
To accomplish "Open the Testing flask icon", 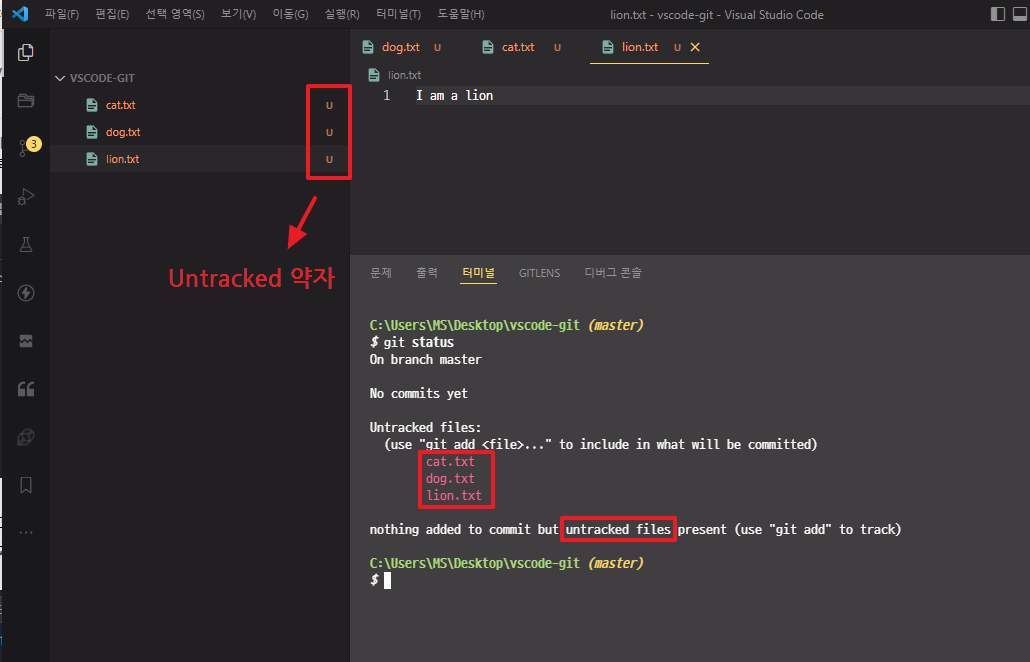I will pyautogui.click(x=26, y=244).
